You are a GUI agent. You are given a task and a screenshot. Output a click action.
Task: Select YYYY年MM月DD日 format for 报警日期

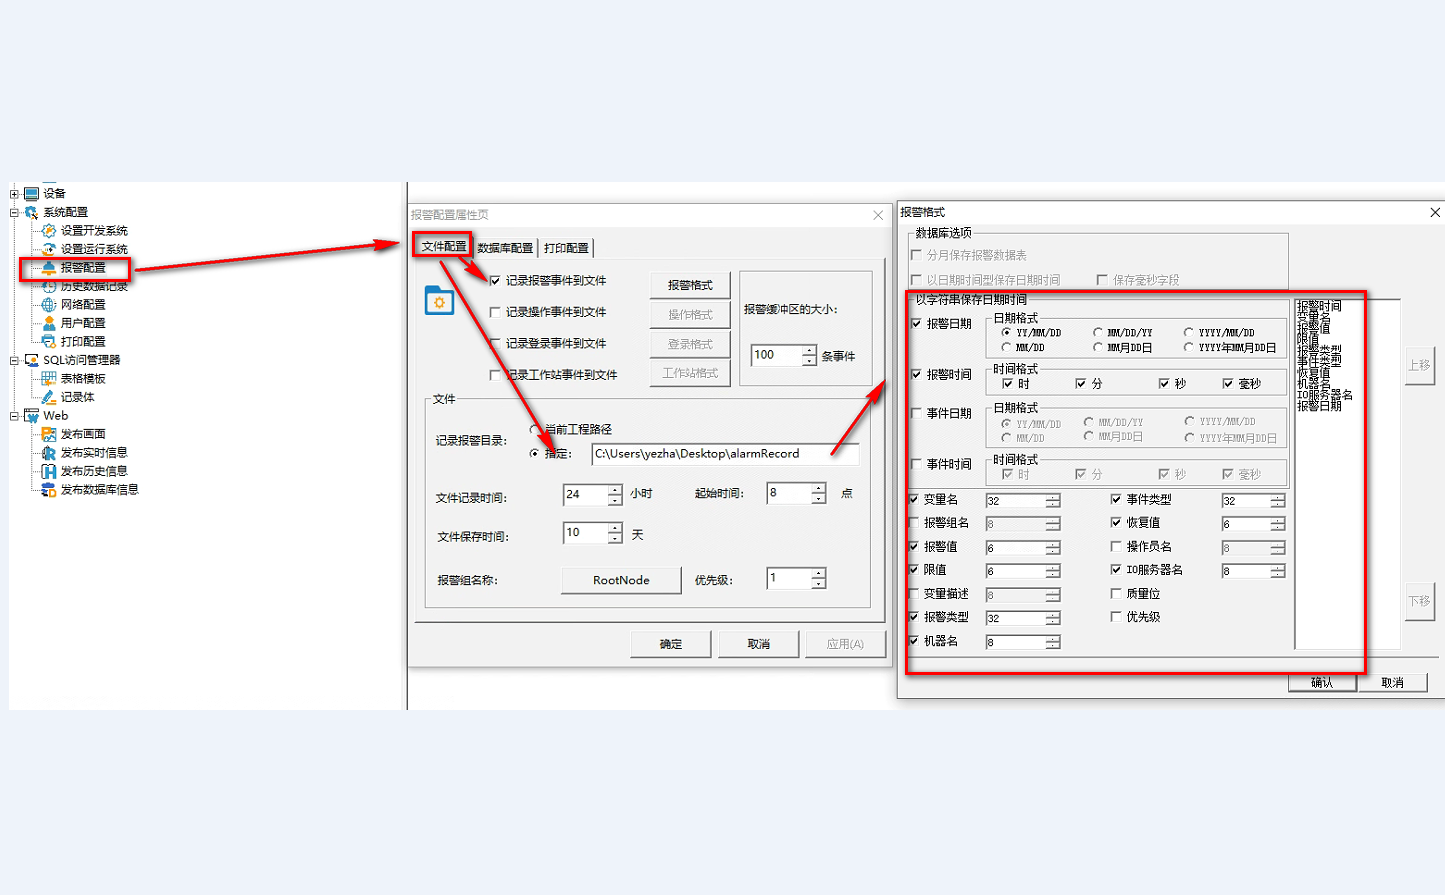coord(1189,348)
